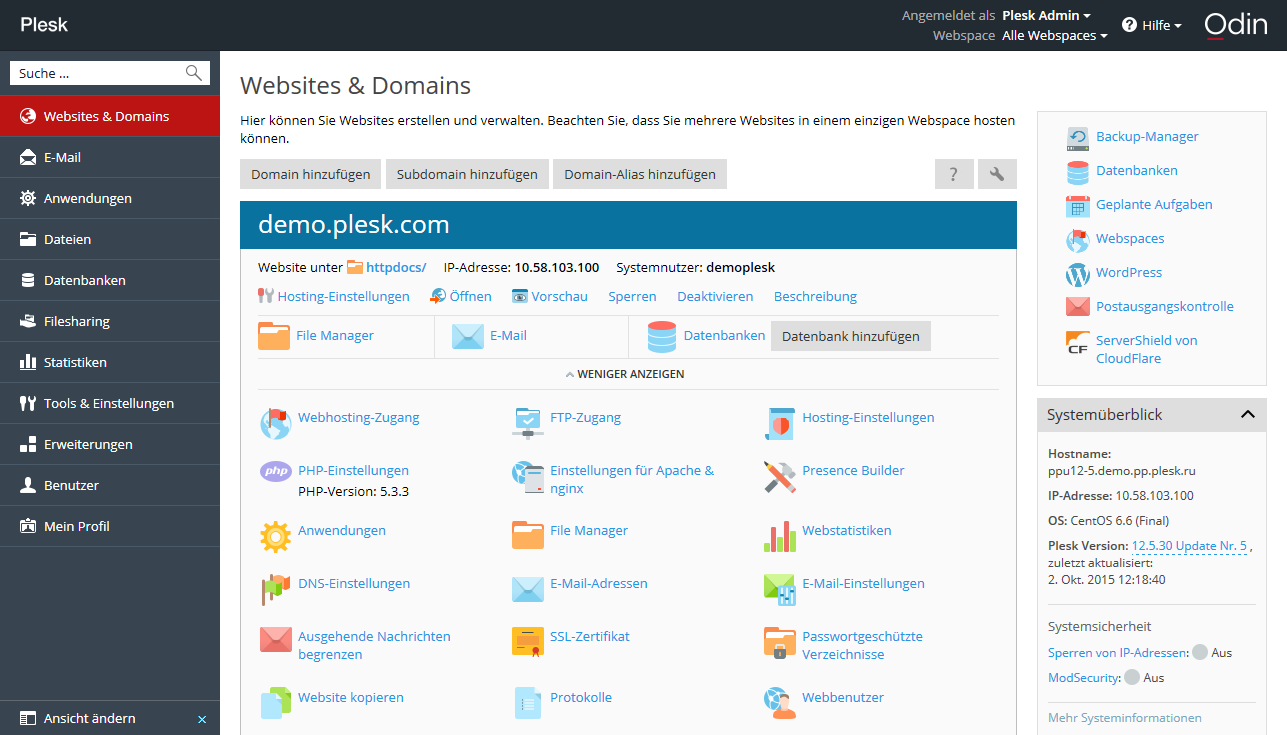Open the SSL-Zertifikat icon

527,642
